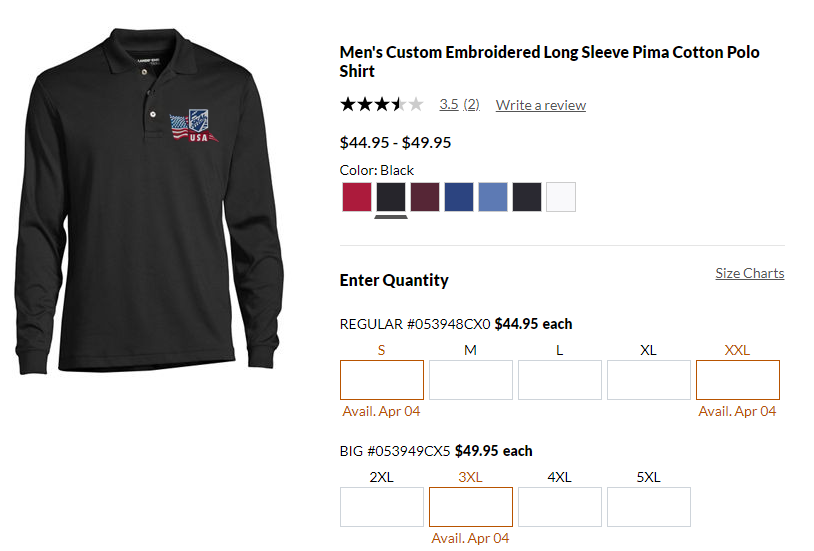This screenshot has width=814, height=551.
Task: Select the dark navy color swatch
Action: [527, 197]
